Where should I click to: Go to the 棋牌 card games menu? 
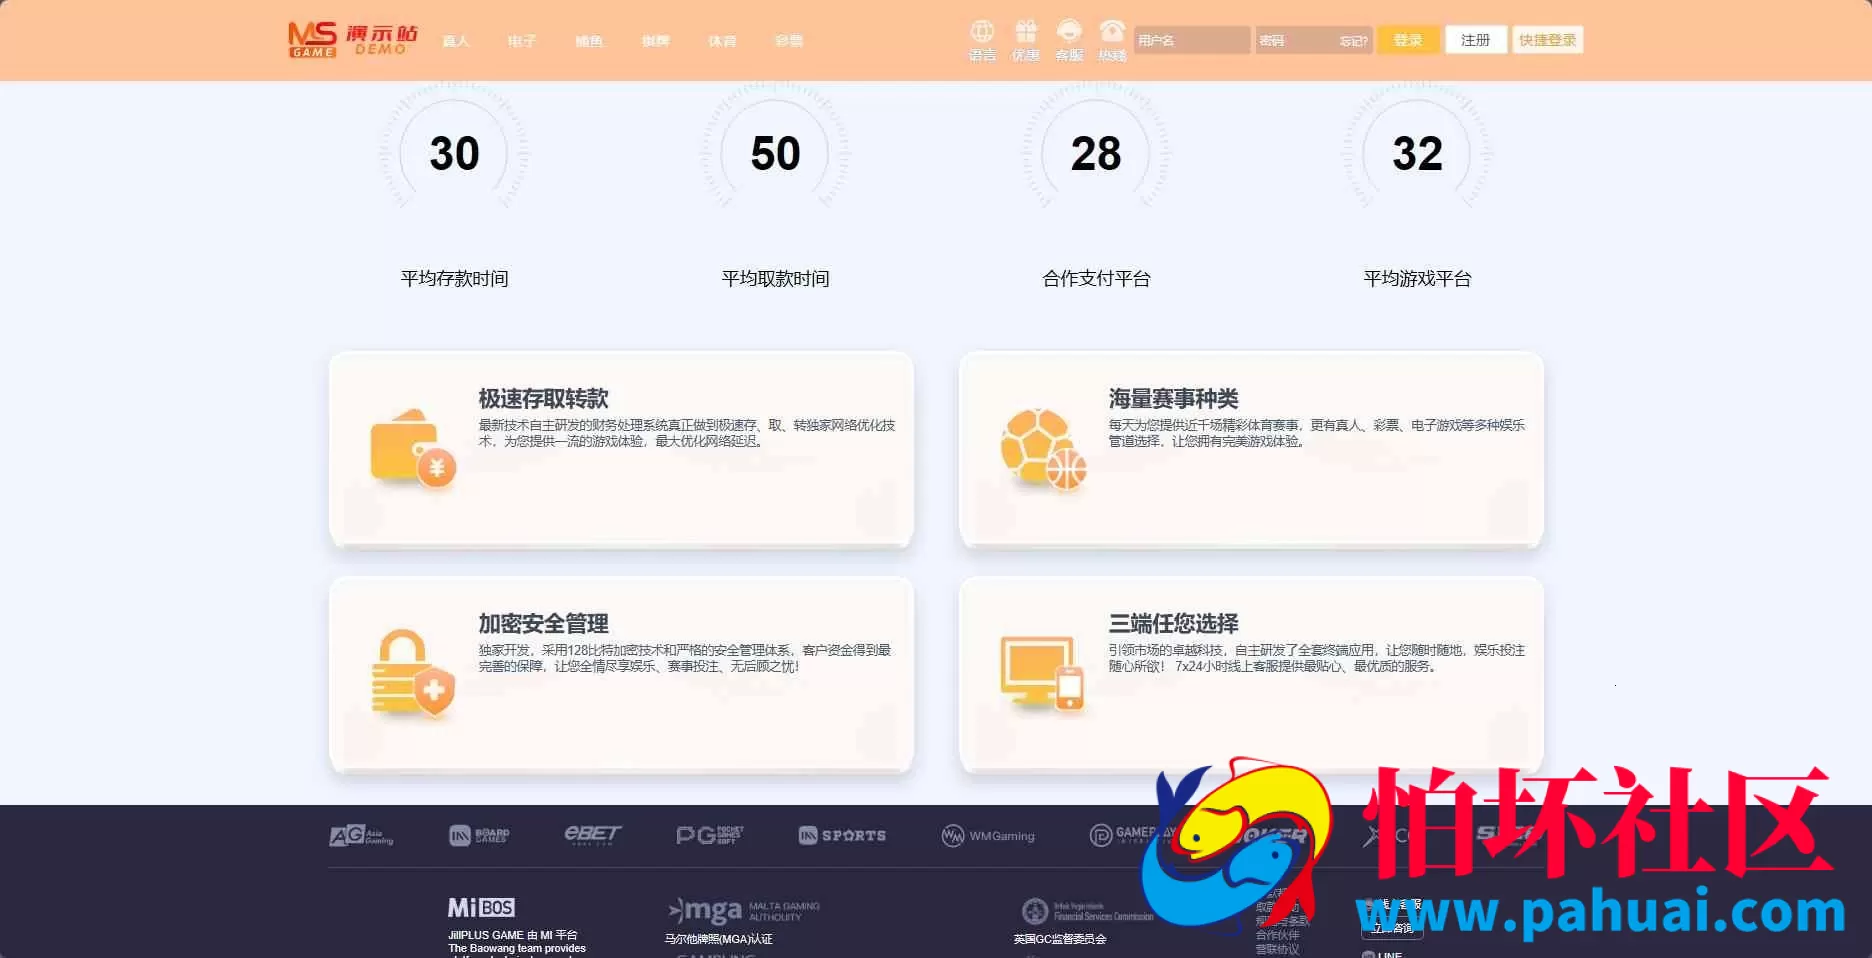(x=656, y=41)
